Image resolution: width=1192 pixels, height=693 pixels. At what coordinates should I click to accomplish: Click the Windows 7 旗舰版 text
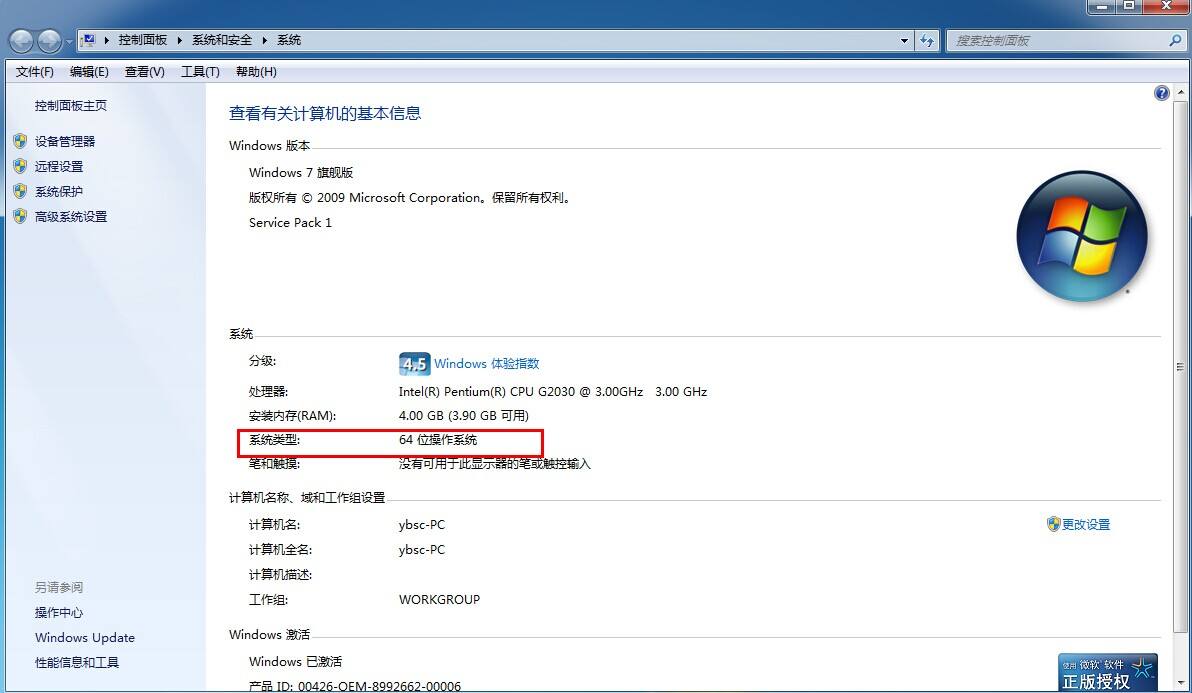301,172
